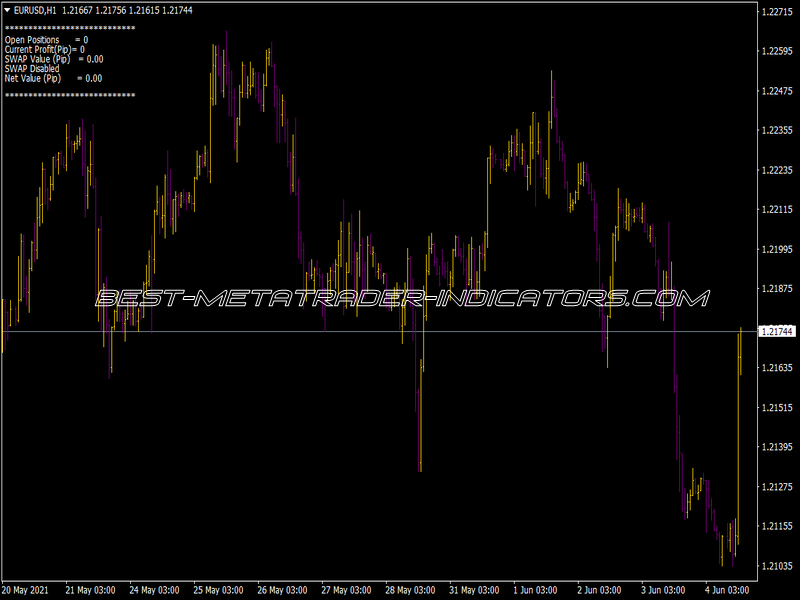Click the 1 Jun 03:00 time label
The image size is (800, 600).
coord(535,590)
